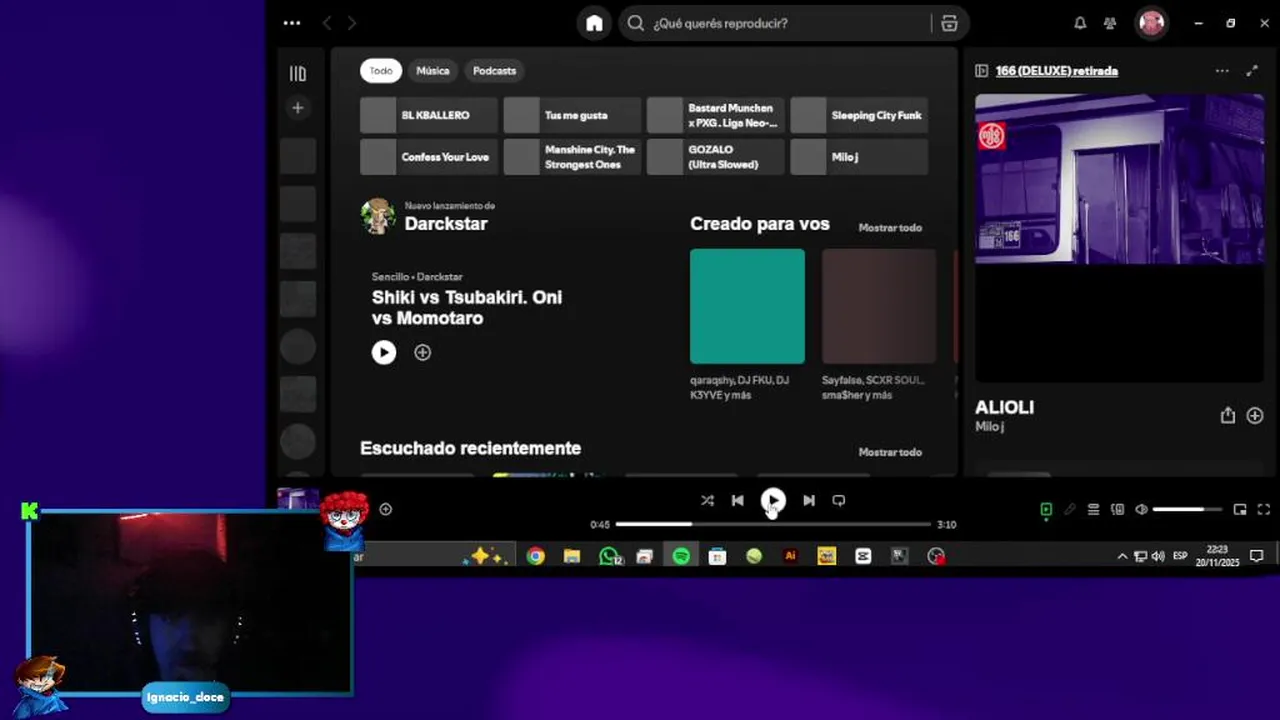The width and height of the screenshot is (1280, 720).
Task: Open the 'Confess Your Love' tile
Action: 429,157
